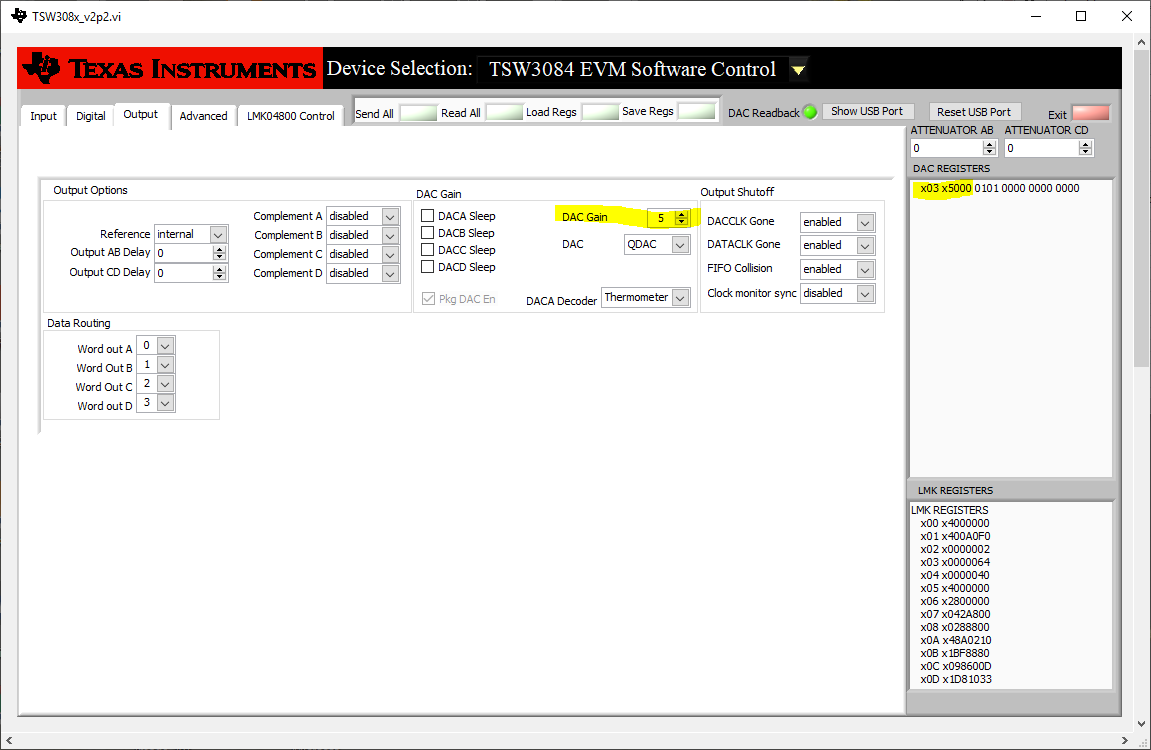
Task: Click the ATTENUATOR CD stepper arrows
Action: [x=1086, y=148]
